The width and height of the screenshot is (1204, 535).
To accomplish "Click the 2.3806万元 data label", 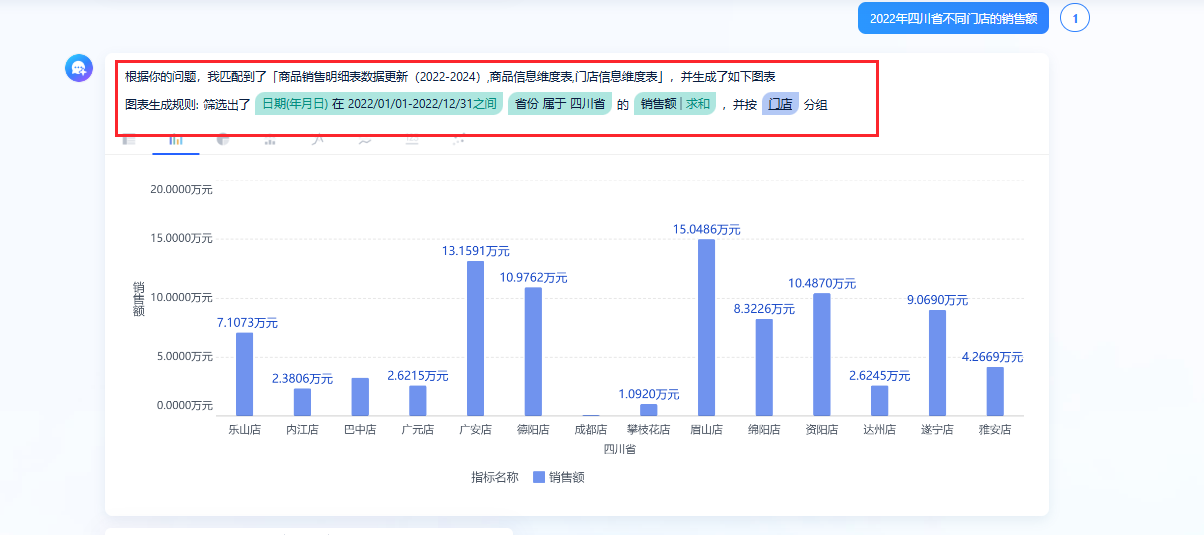I will pos(302,378).
